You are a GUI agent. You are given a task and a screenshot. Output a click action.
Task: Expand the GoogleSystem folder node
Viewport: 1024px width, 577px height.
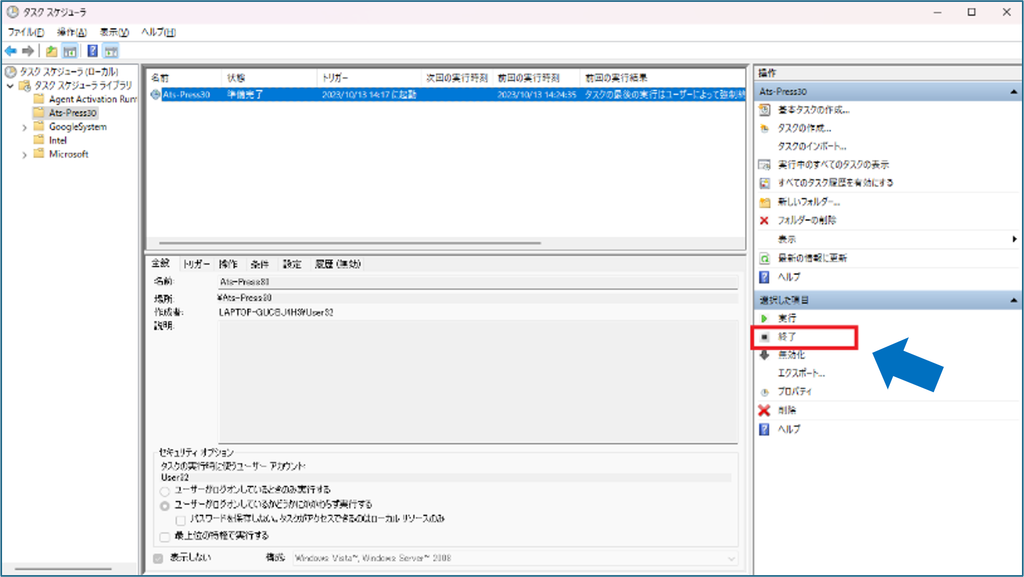(x=25, y=127)
